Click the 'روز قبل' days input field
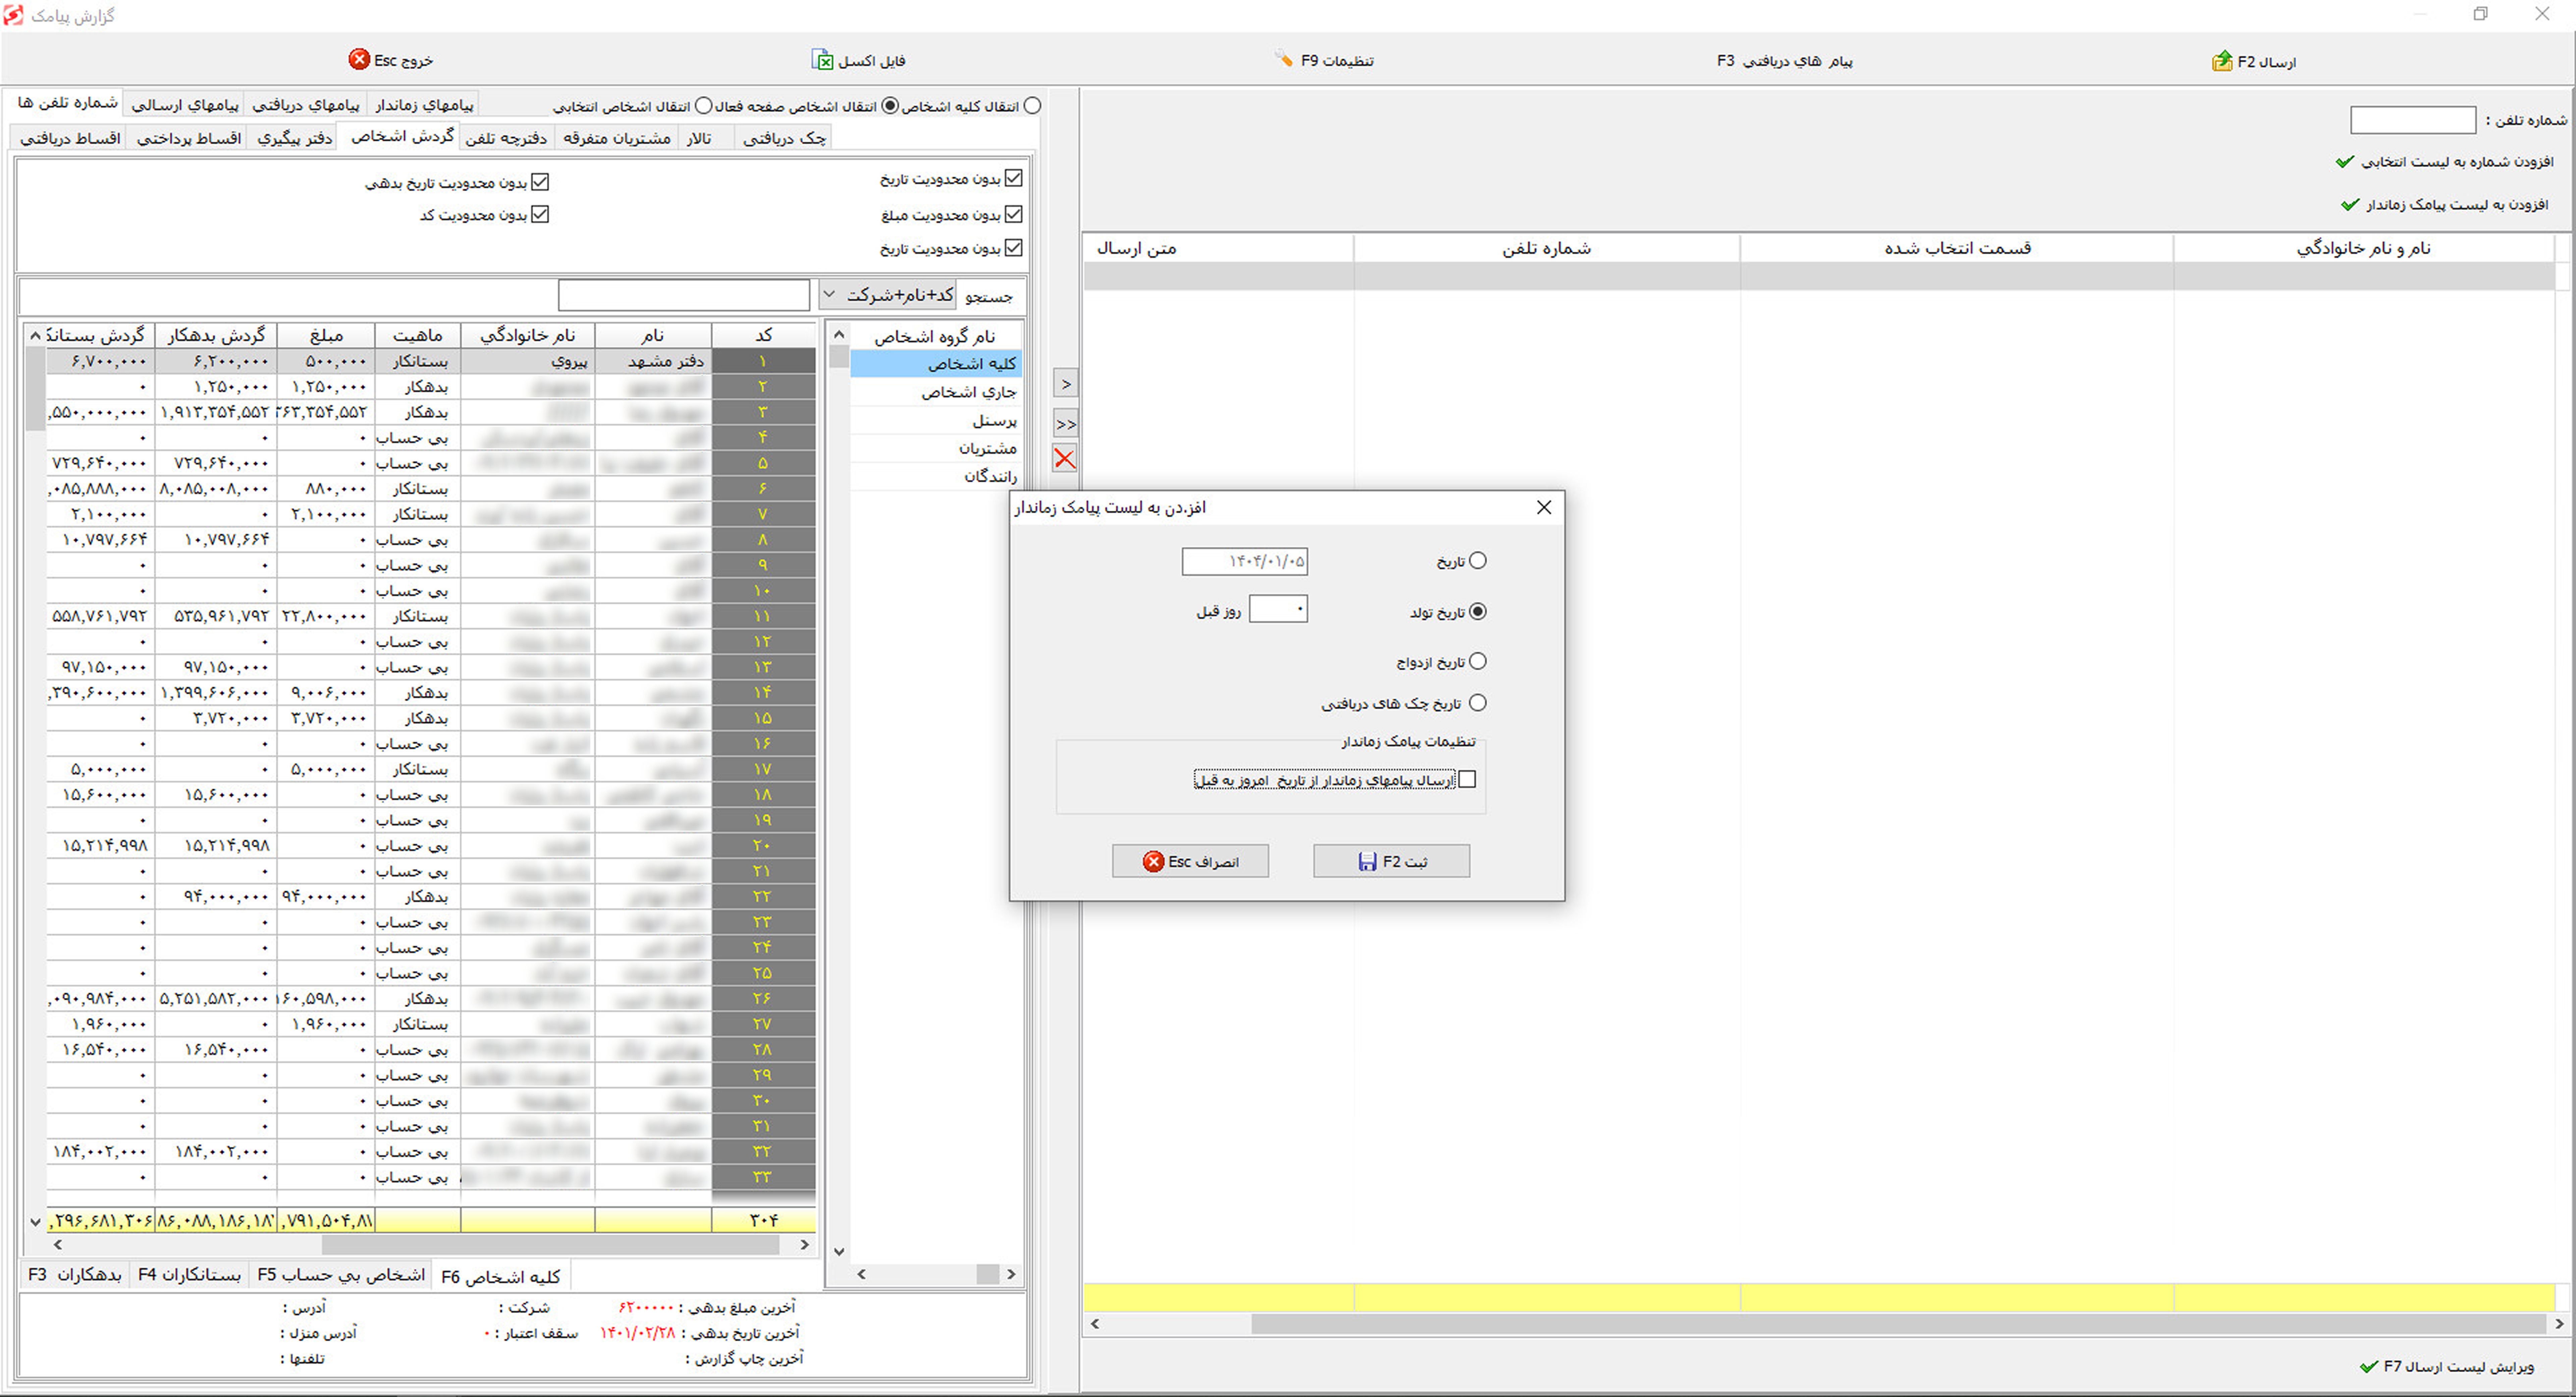This screenshot has height=1397, width=2576. click(1278, 609)
